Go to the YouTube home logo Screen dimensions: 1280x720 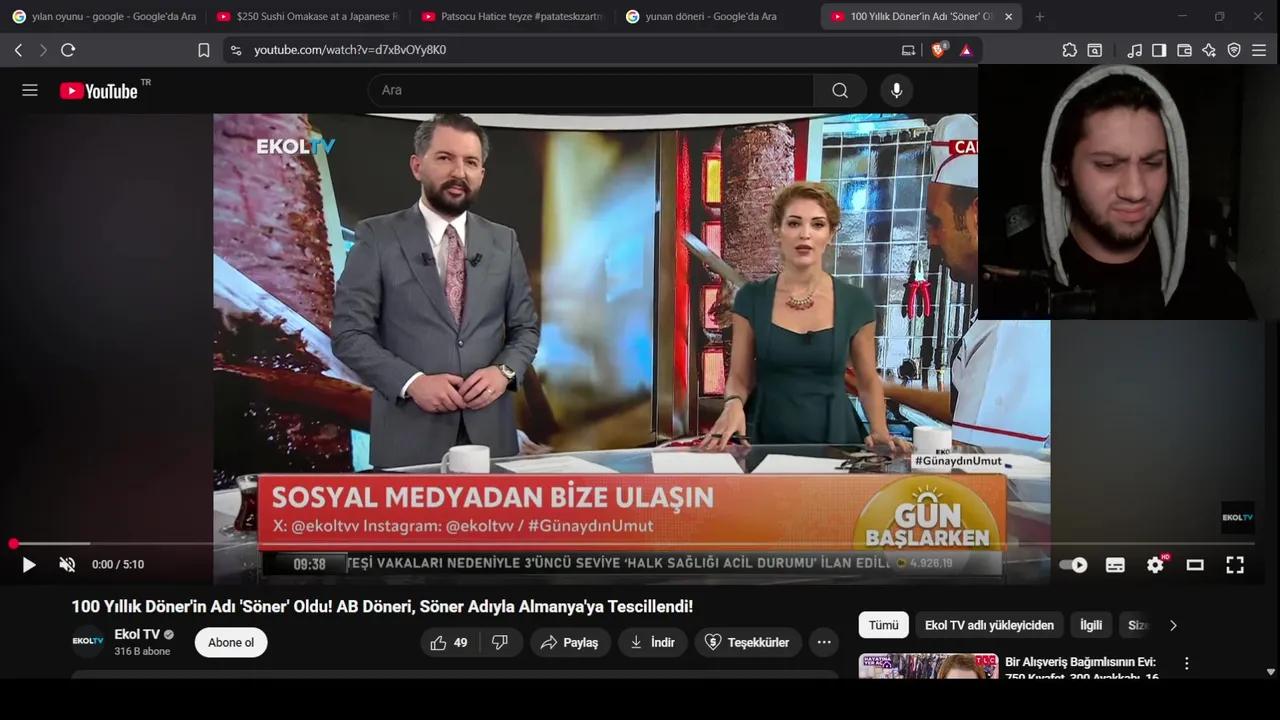pyautogui.click(x=98, y=91)
